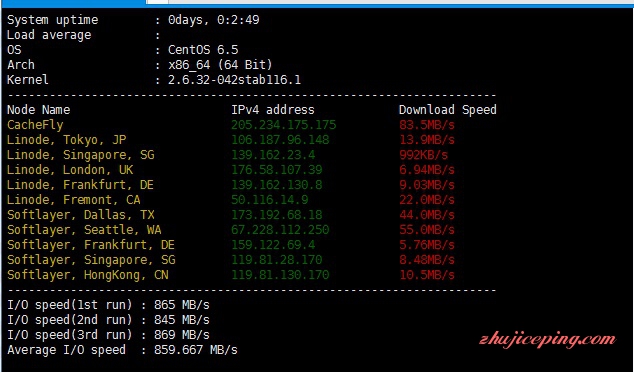Click the 22.0MB/s download speed
The height and width of the screenshot is (372, 634).
(x=427, y=200)
